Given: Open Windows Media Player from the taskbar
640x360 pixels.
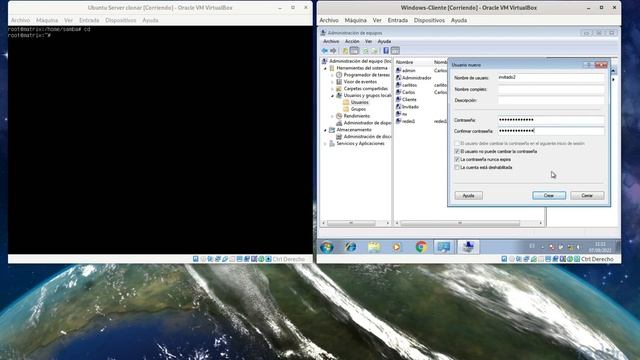Looking at the screenshot, I should point(397,247).
